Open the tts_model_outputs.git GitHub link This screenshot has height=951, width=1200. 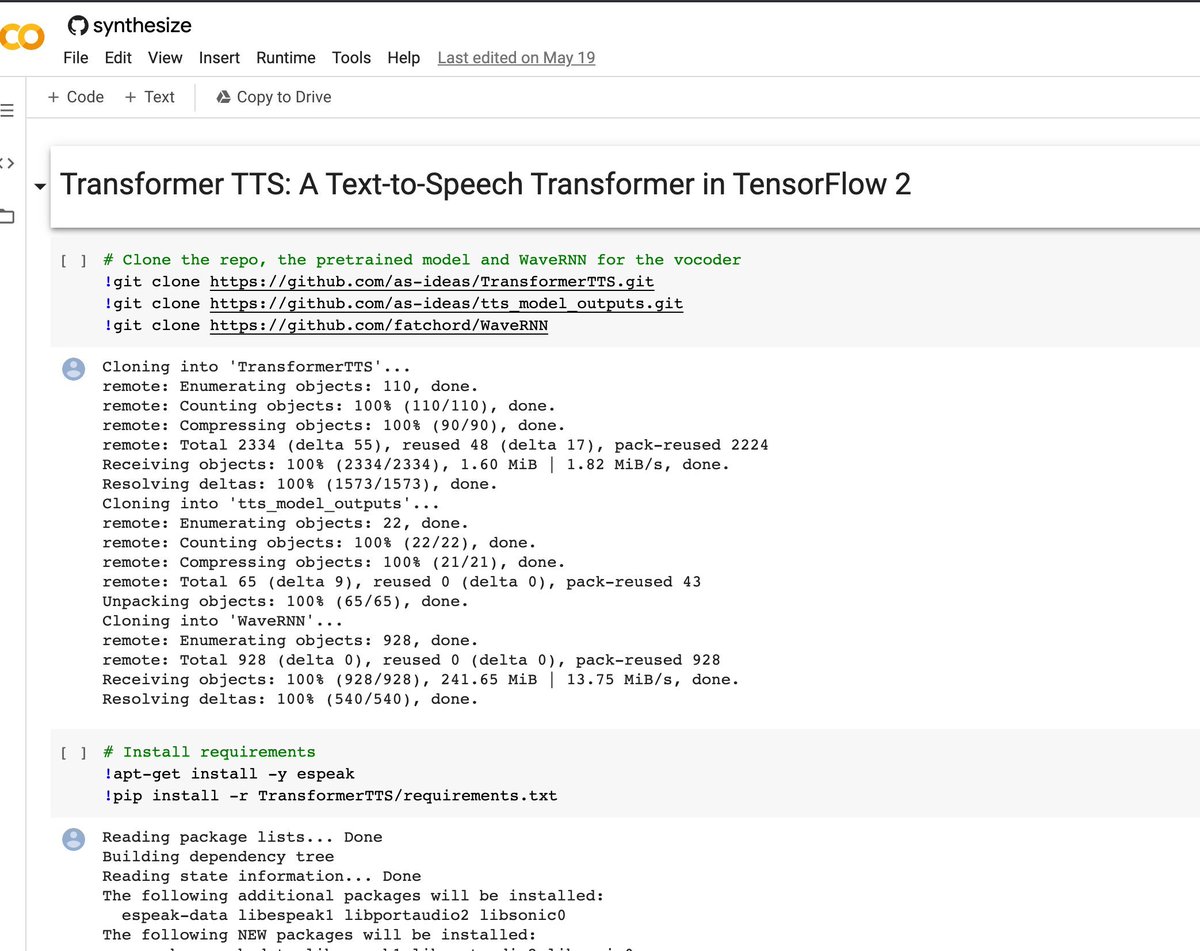(x=446, y=303)
